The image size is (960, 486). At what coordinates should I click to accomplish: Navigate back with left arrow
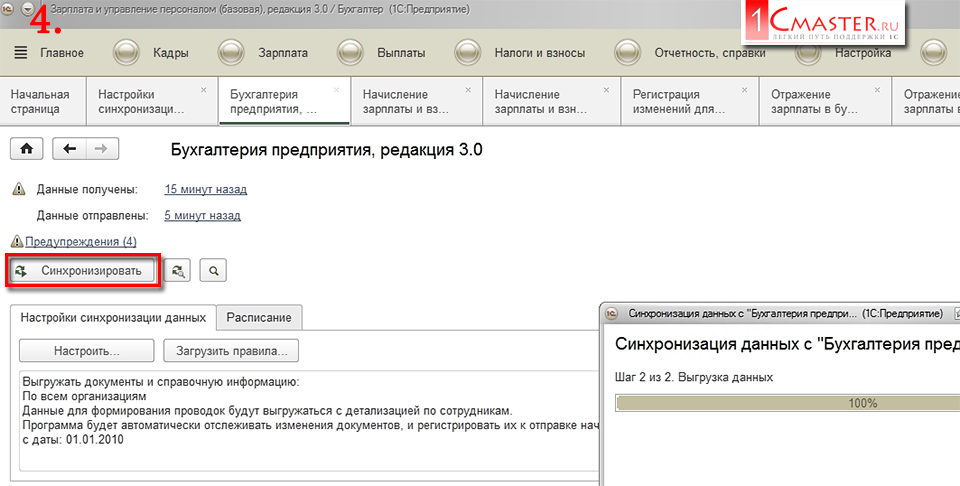tap(70, 149)
